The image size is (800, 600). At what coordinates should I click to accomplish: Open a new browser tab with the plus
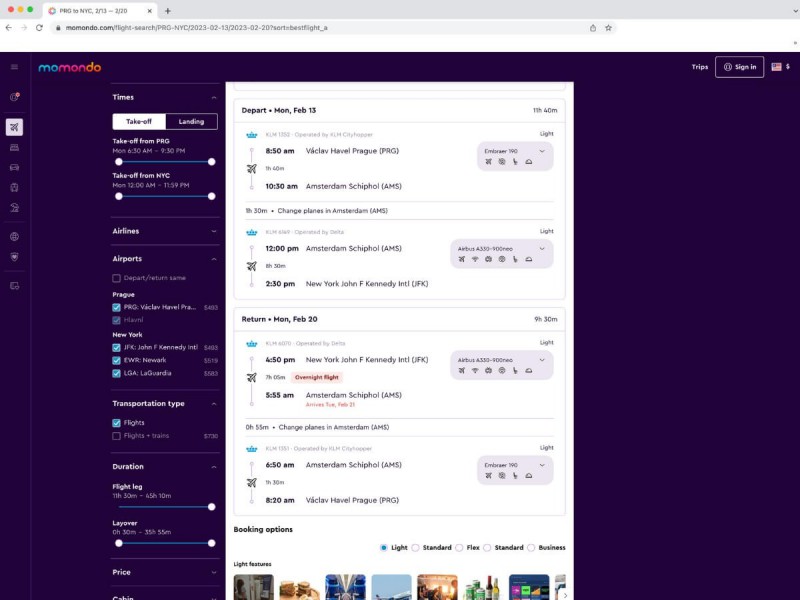click(167, 11)
